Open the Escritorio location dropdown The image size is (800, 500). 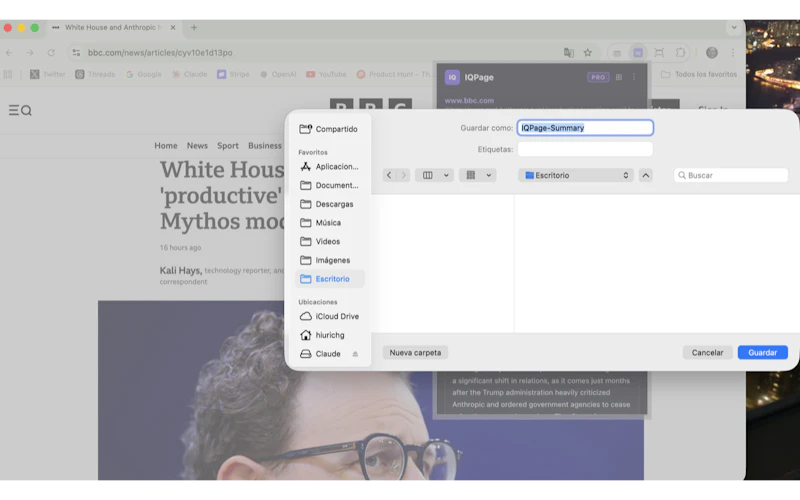click(x=576, y=175)
